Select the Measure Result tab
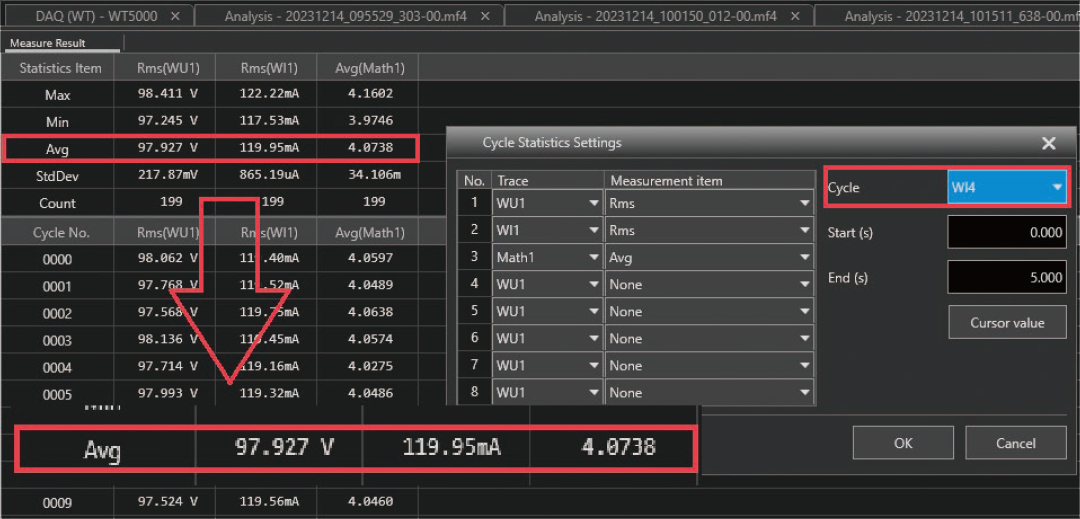Image resolution: width=1080 pixels, height=519 pixels. click(x=48, y=43)
